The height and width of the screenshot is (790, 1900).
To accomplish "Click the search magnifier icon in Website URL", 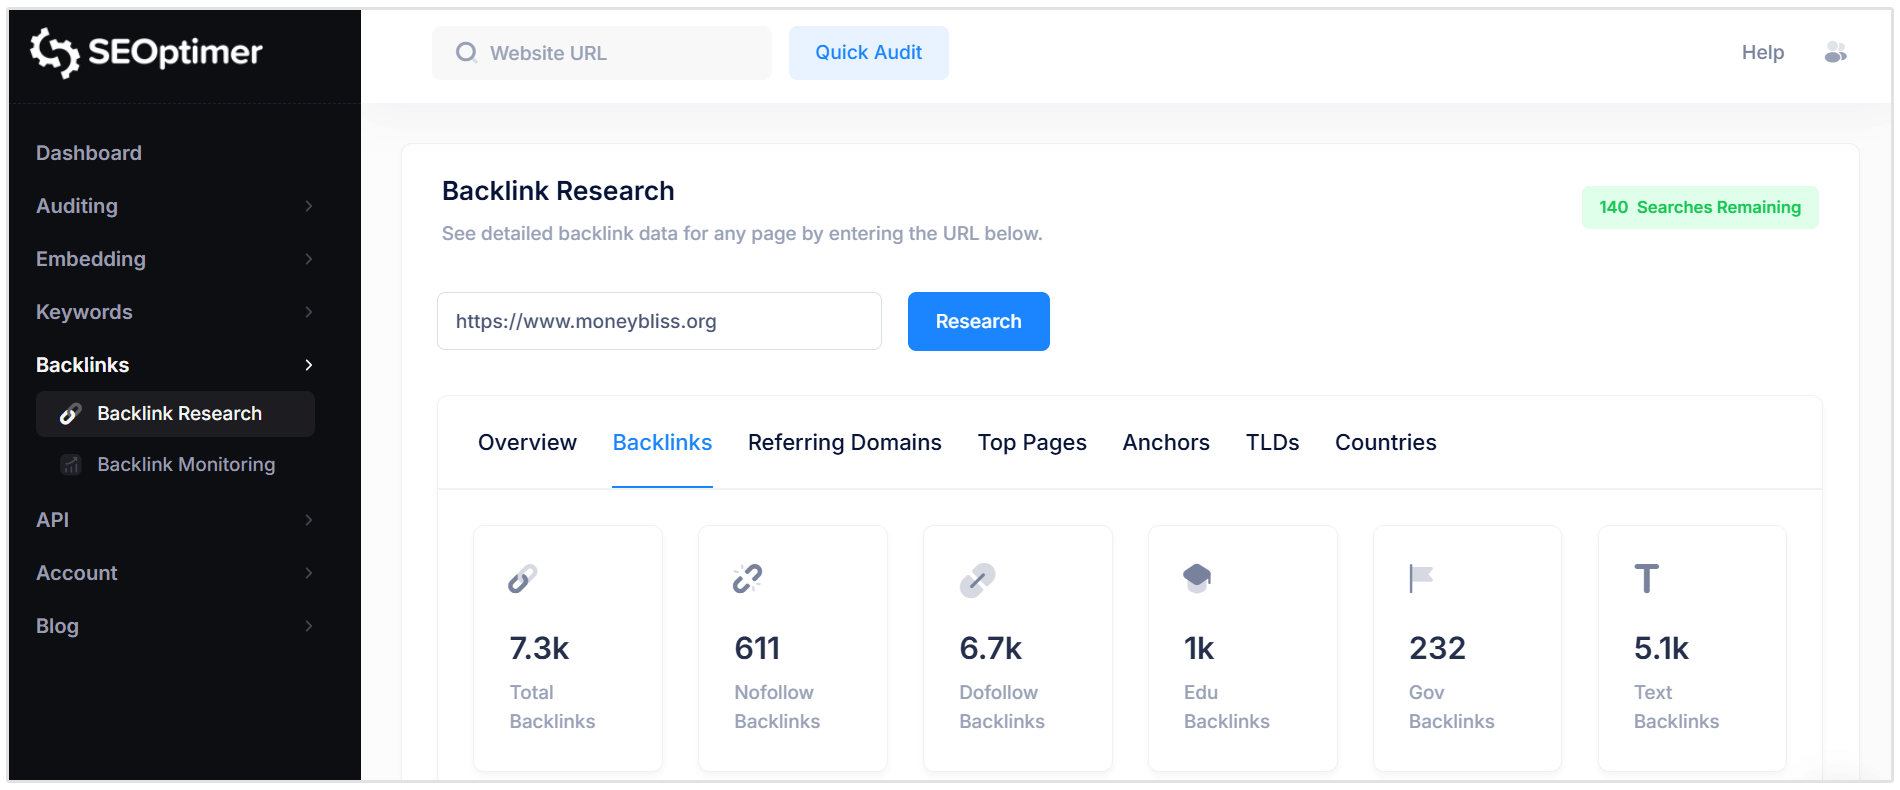I will point(466,53).
